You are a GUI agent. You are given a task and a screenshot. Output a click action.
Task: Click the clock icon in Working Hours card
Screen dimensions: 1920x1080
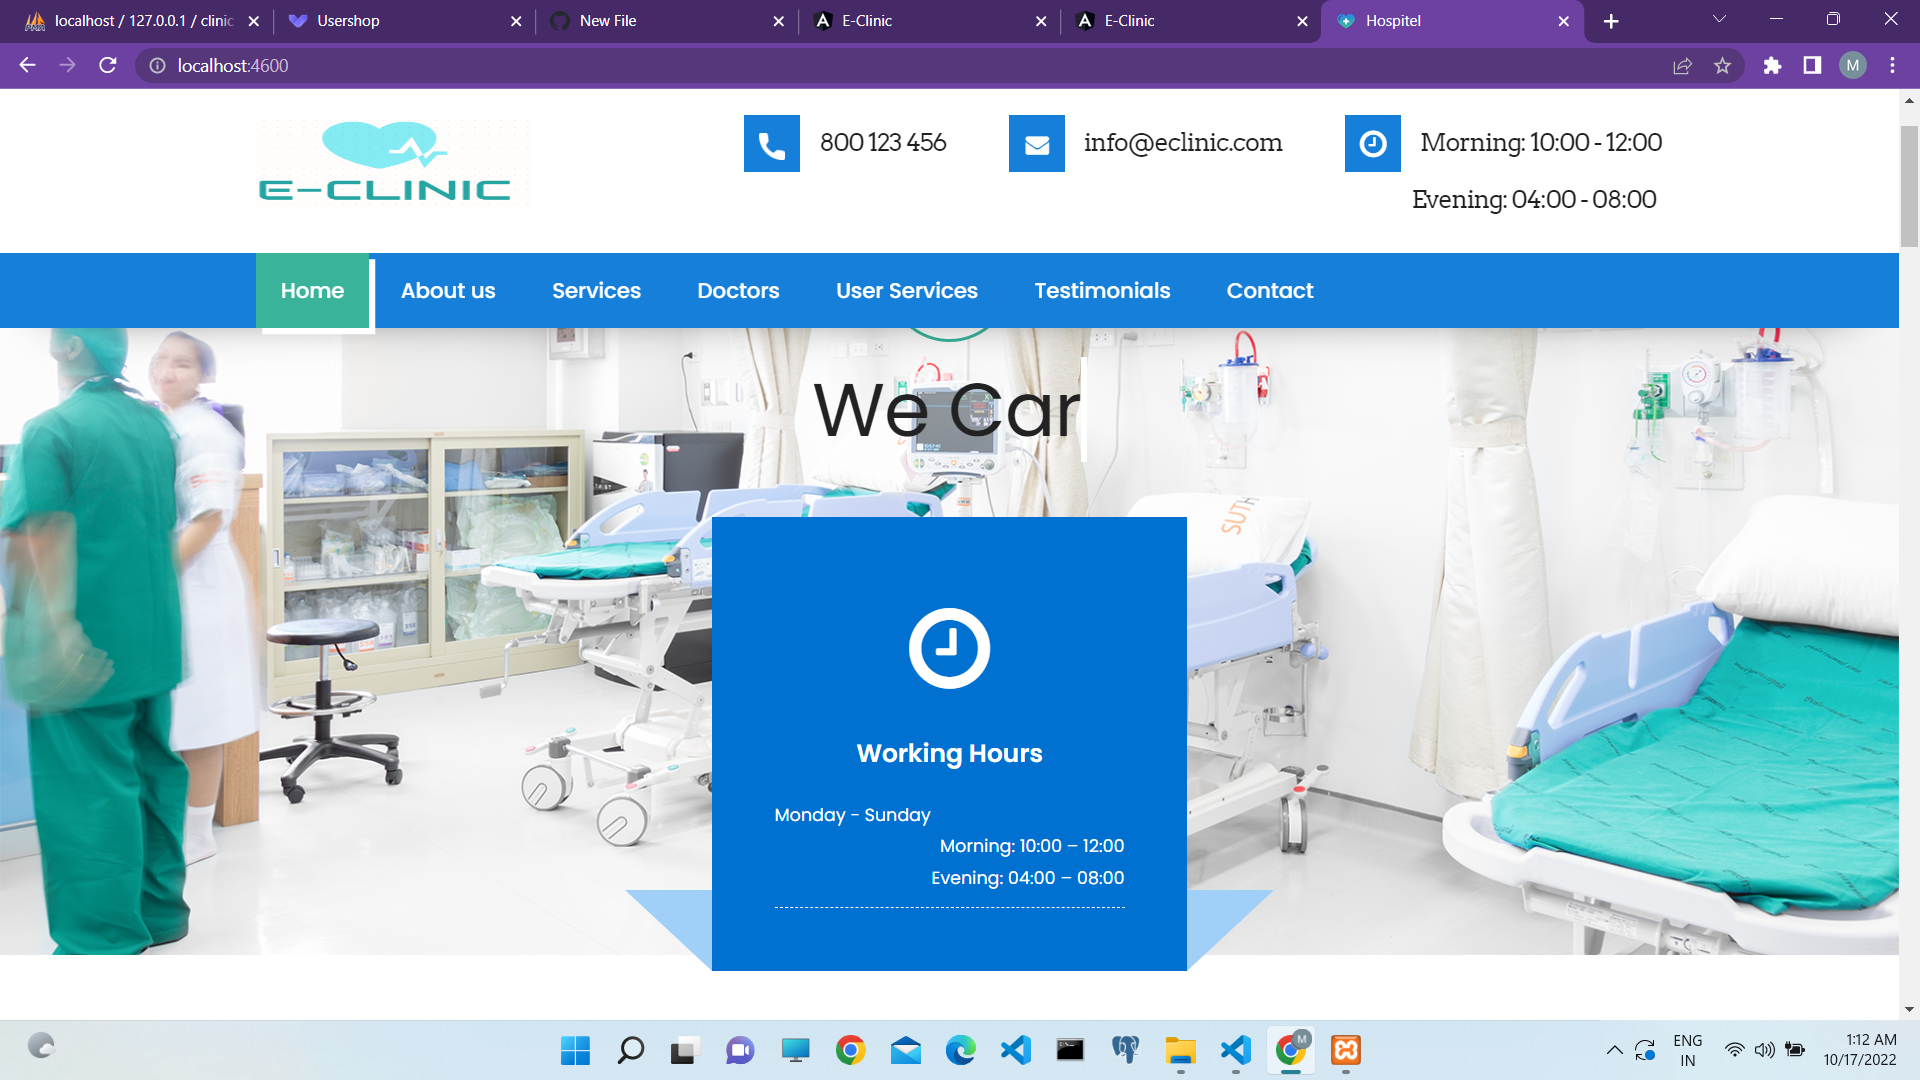949,647
